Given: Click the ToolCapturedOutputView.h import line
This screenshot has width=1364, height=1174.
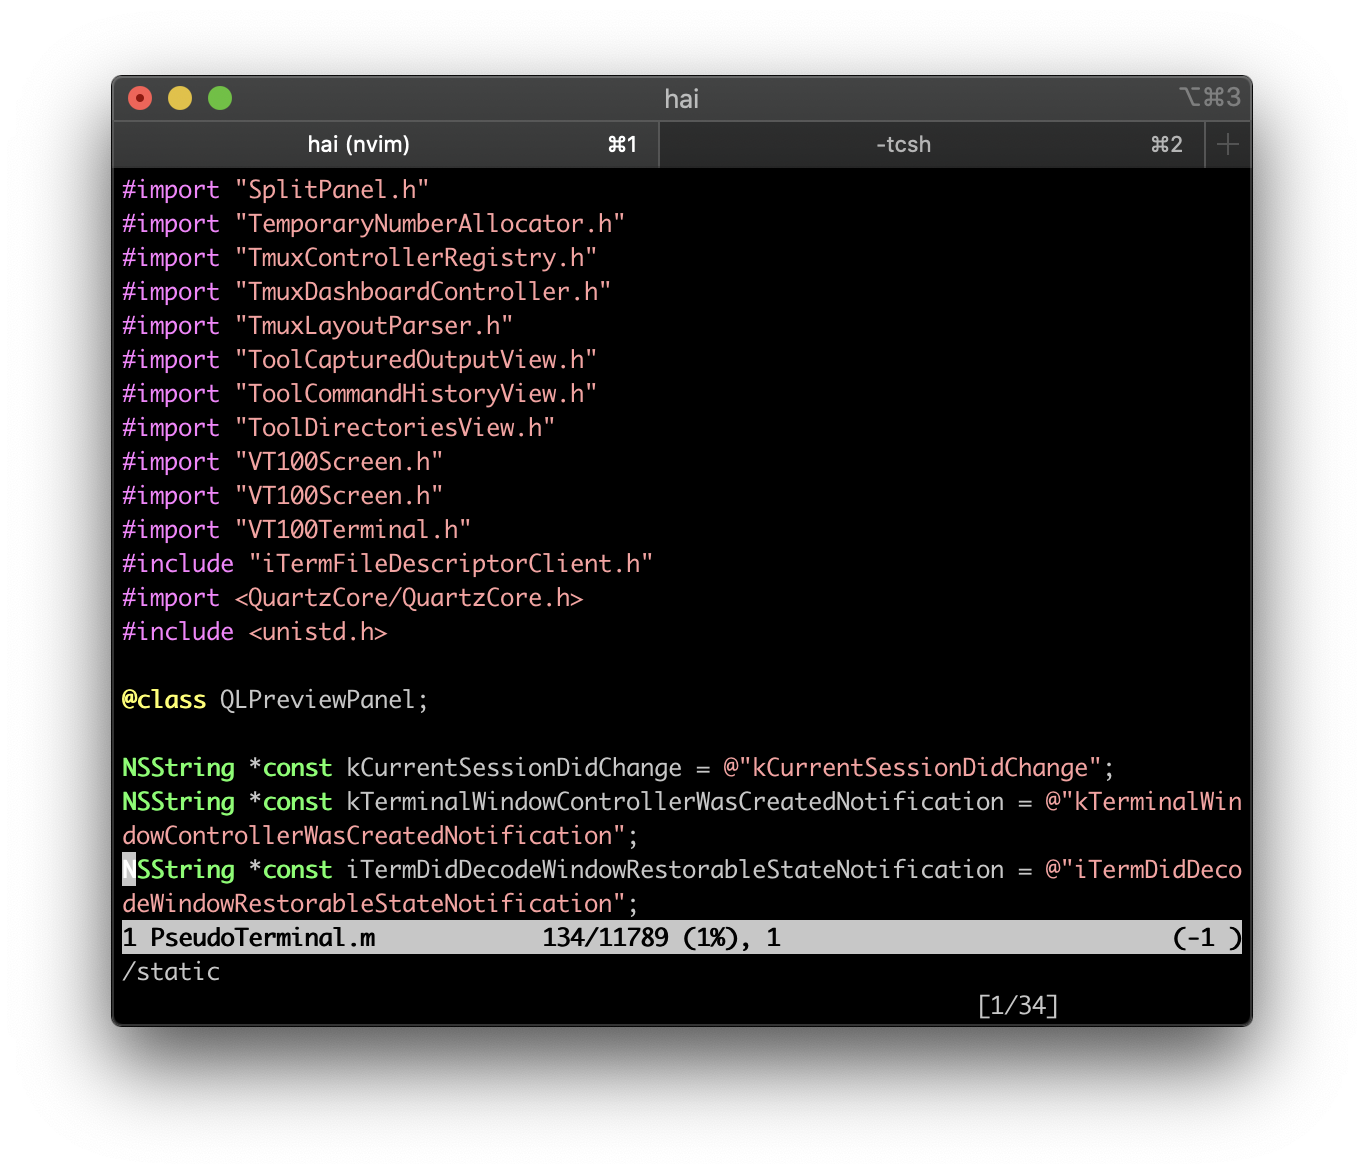Looking at the screenshot, I should 415,360.
